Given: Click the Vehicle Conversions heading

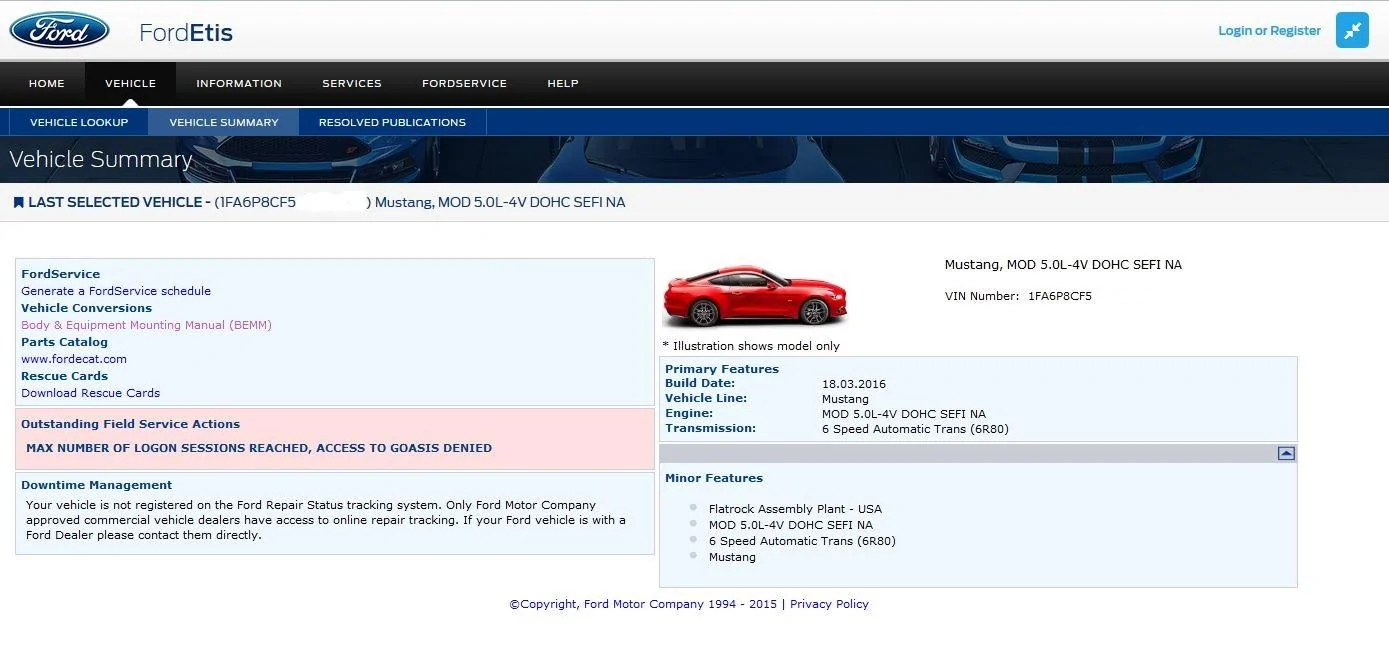Looking at the screenshot, I should [86, 308].
